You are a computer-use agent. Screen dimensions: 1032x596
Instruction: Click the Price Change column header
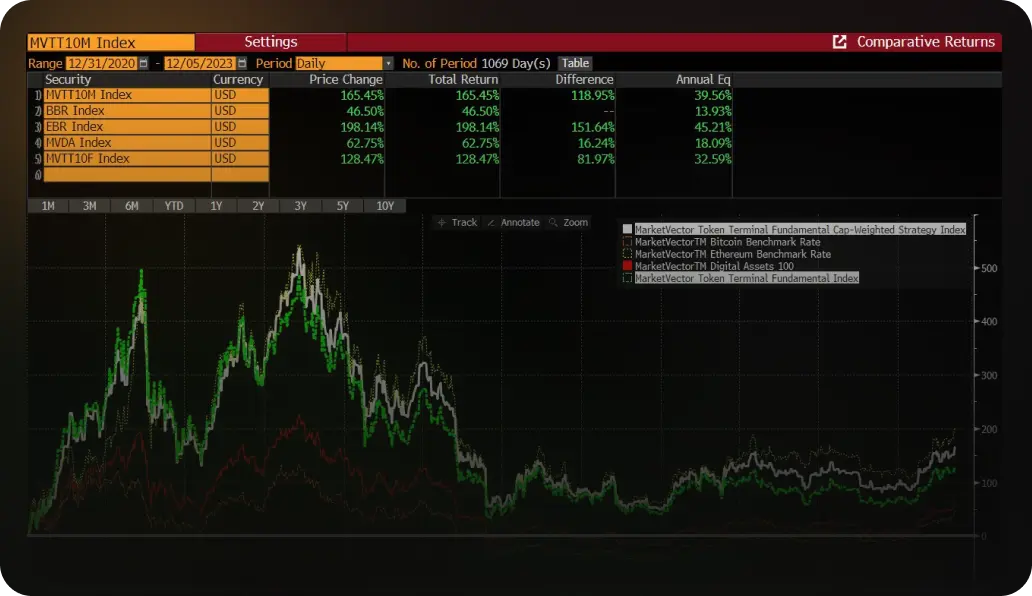(346, 79)
